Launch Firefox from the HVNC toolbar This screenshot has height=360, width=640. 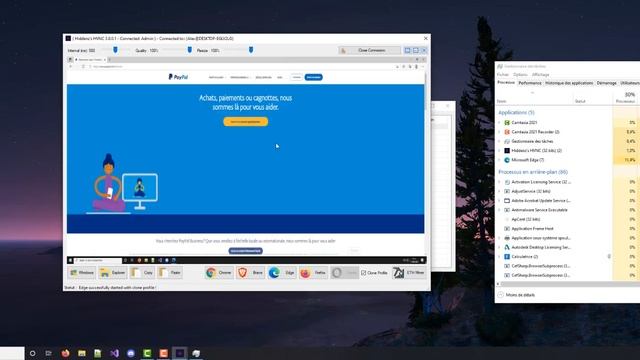click(313, 273)
